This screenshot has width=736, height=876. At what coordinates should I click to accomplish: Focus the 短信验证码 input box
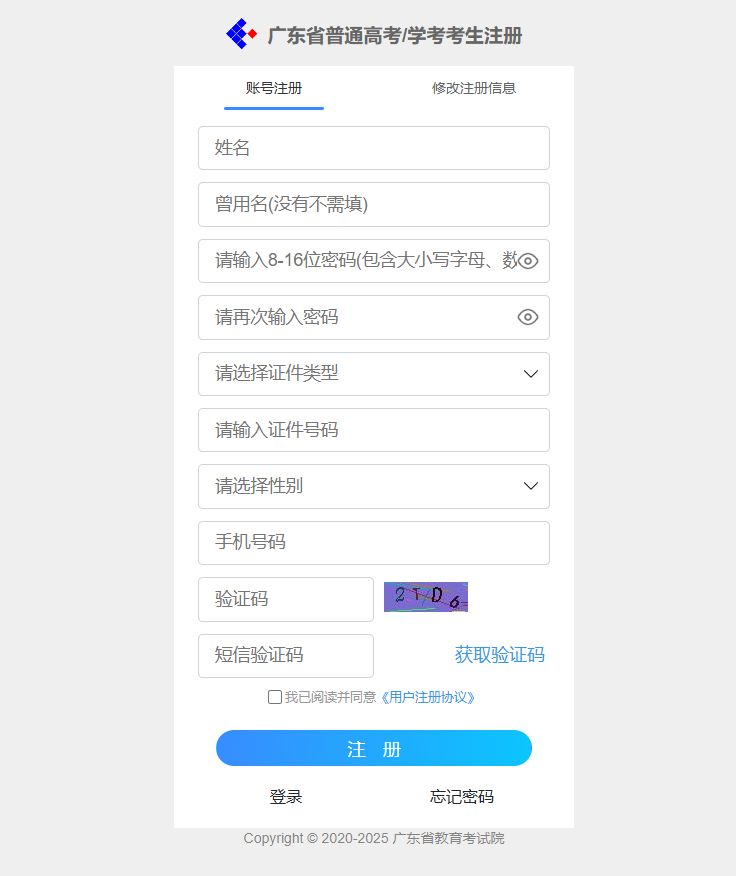click(286, 656)
